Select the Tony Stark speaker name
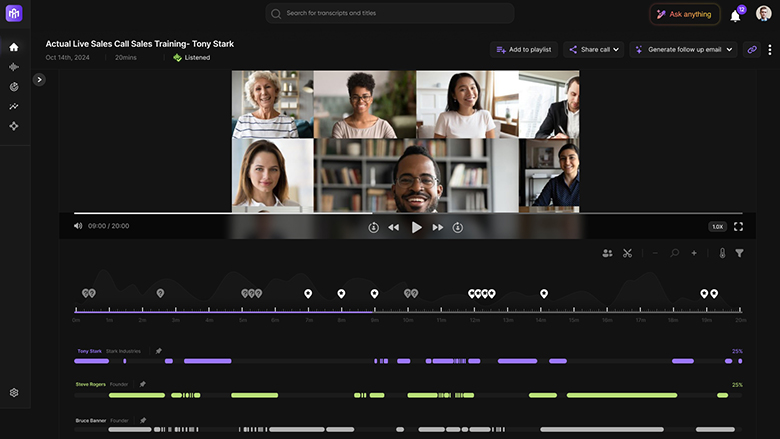 90,351
